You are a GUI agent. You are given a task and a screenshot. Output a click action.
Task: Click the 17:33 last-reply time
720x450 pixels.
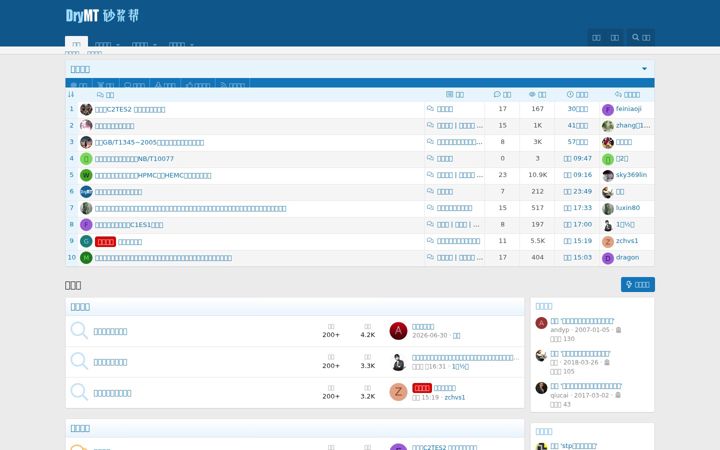(x=578, y=208)
